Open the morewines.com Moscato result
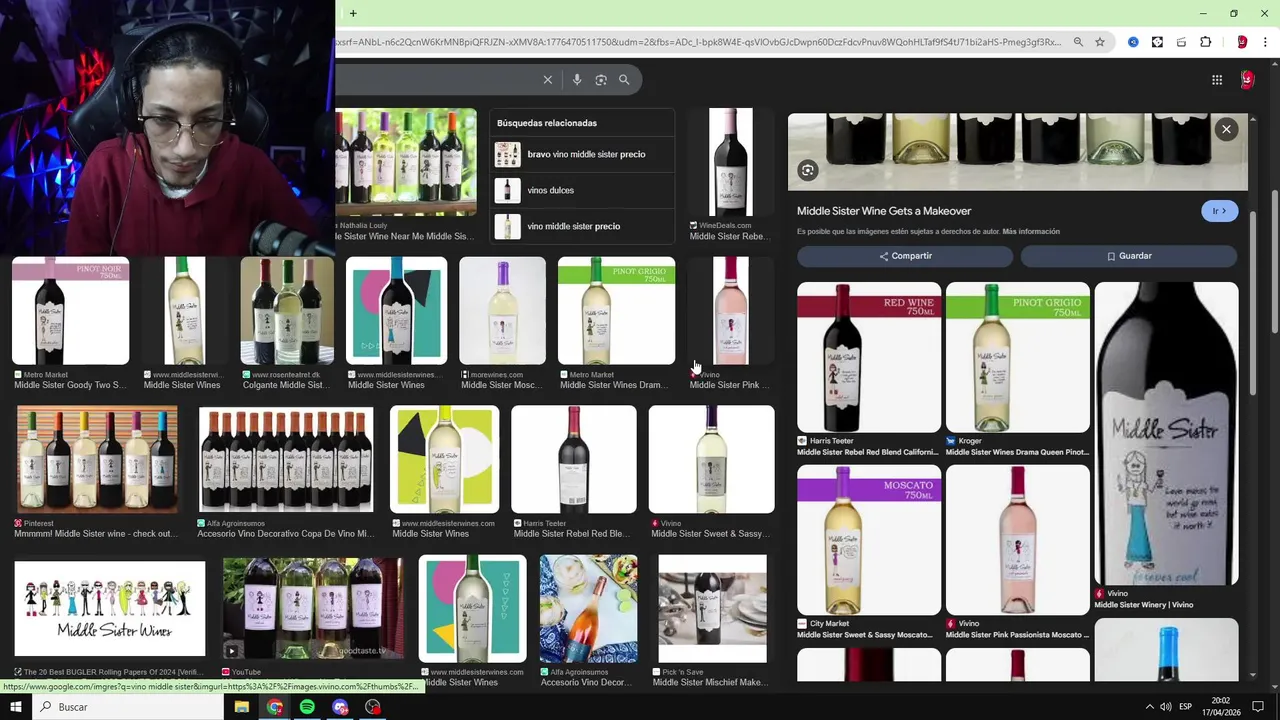Screen dimensions: 1280x720 point(502,311)
